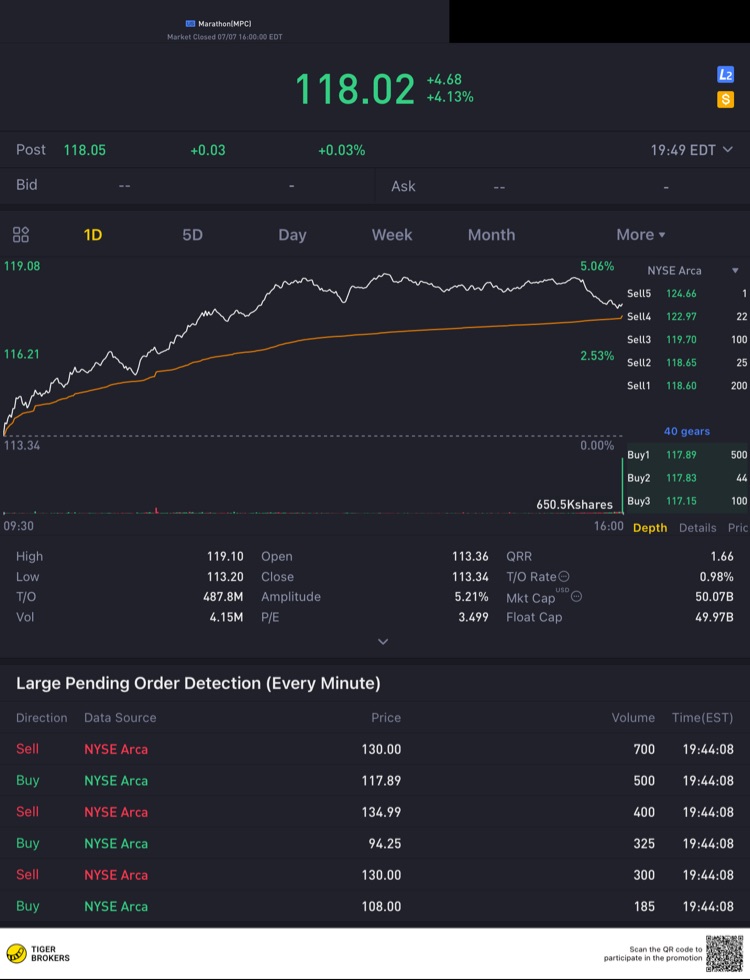This screenshot has width=750, height=980.
Task: Click the Sell1 118.60 order row
Action: point(687,386)
